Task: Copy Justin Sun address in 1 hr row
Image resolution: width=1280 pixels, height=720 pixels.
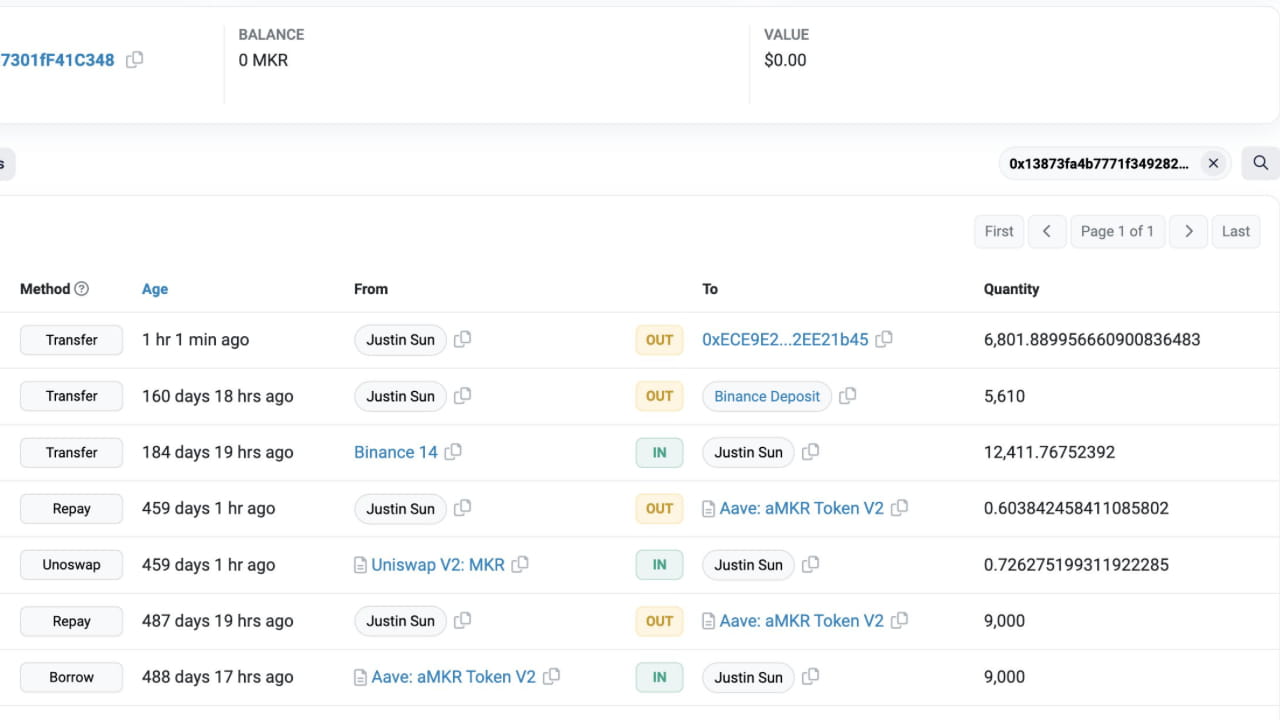Action: coord(462,340)
